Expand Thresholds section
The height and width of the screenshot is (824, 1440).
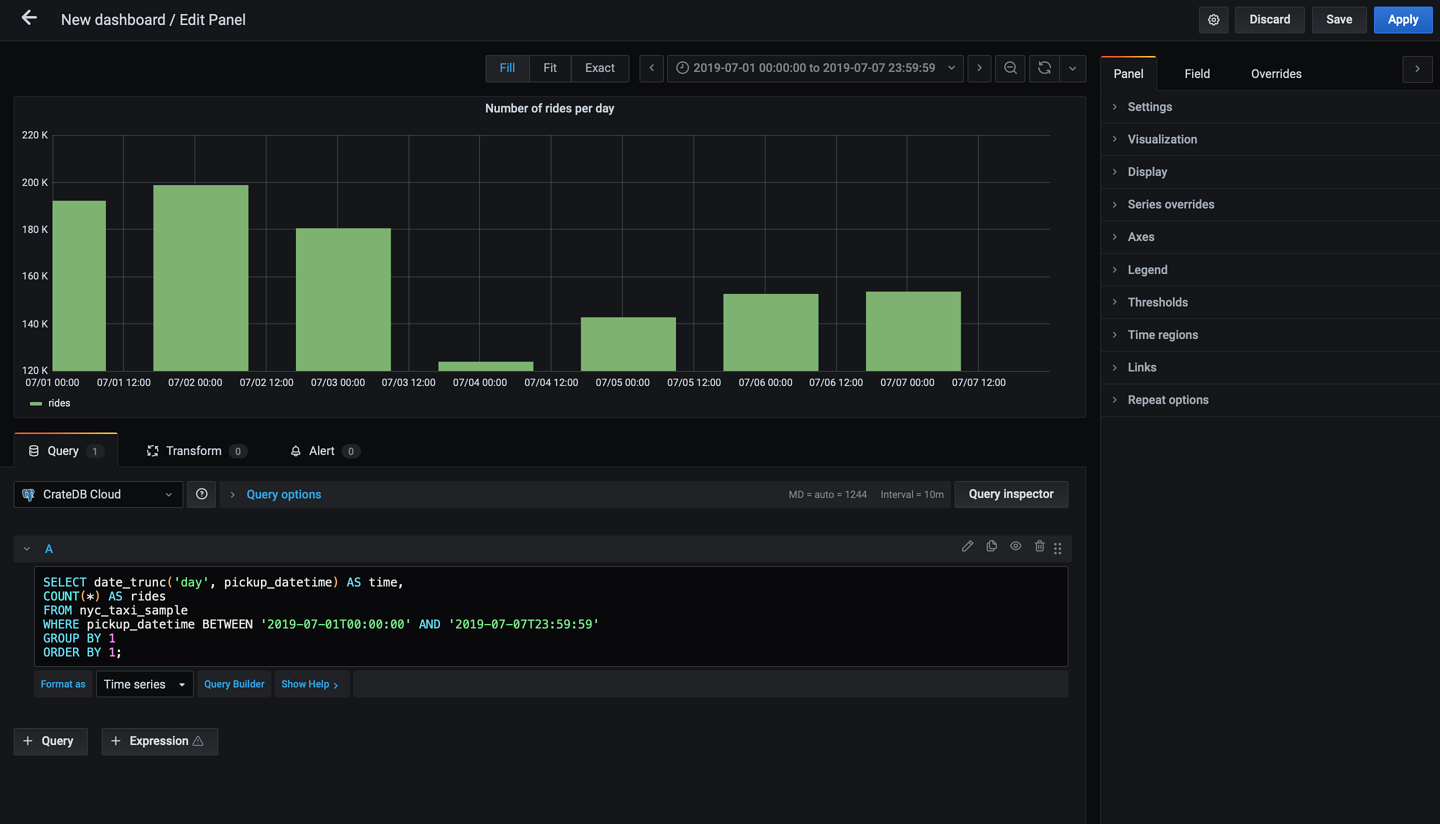click(1270, 302)
